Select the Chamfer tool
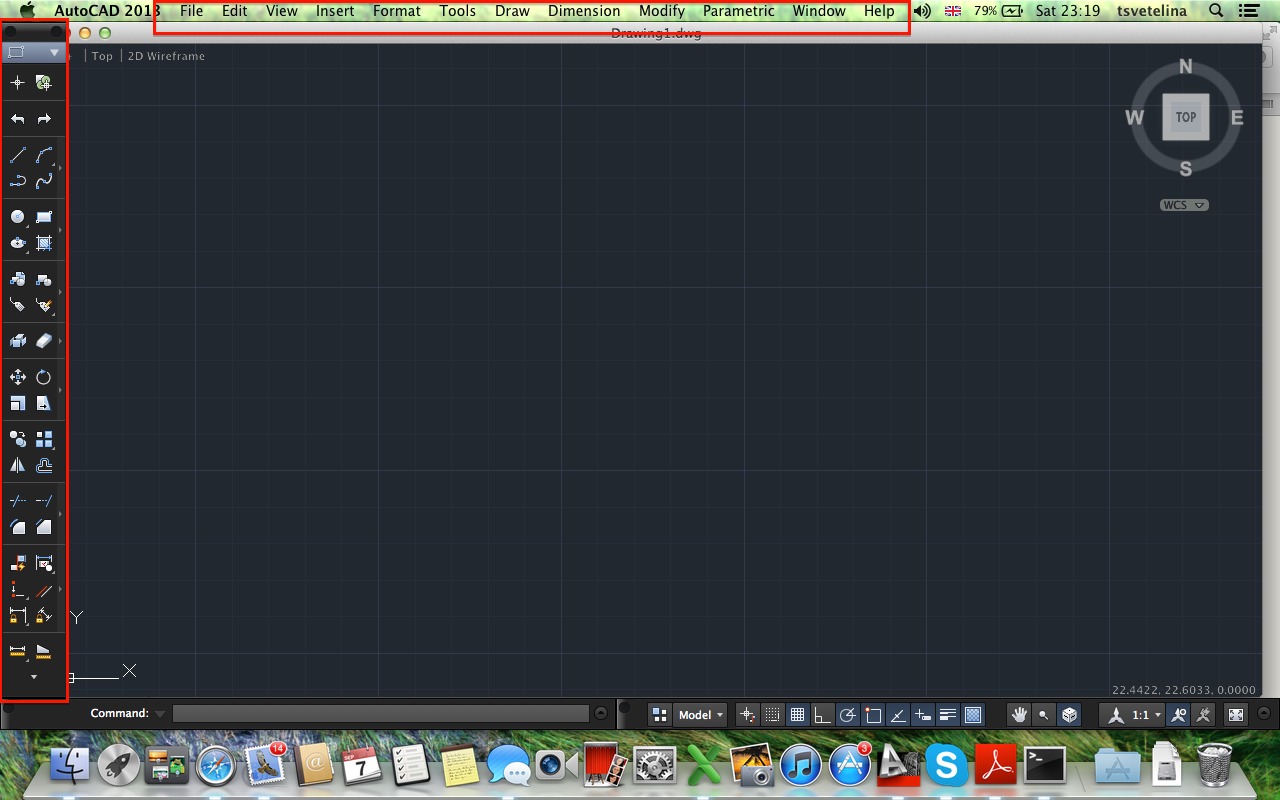1280x800 pixels. [44, 527]
